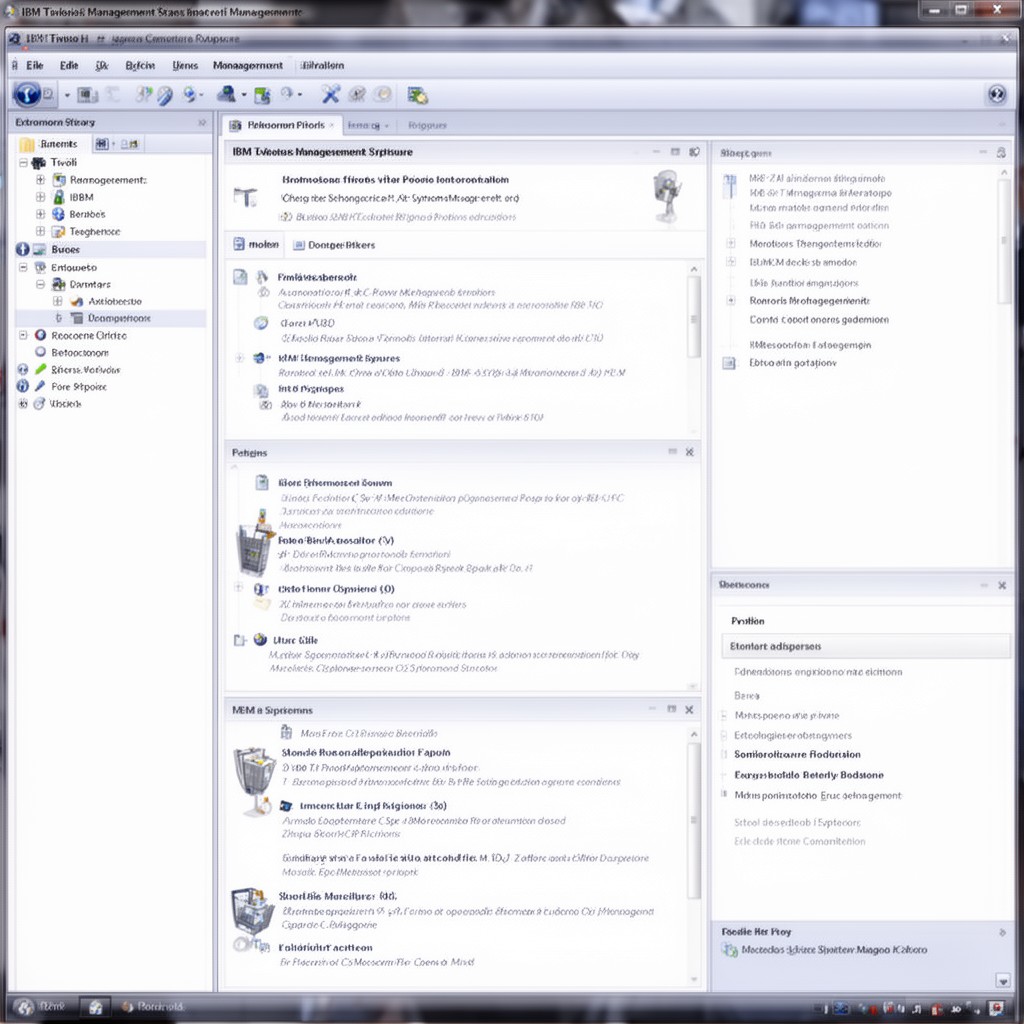This screenshot has width=1024, height=1024.
Task: Click the round blue globe toolbar button
Action: coord(27,95)
